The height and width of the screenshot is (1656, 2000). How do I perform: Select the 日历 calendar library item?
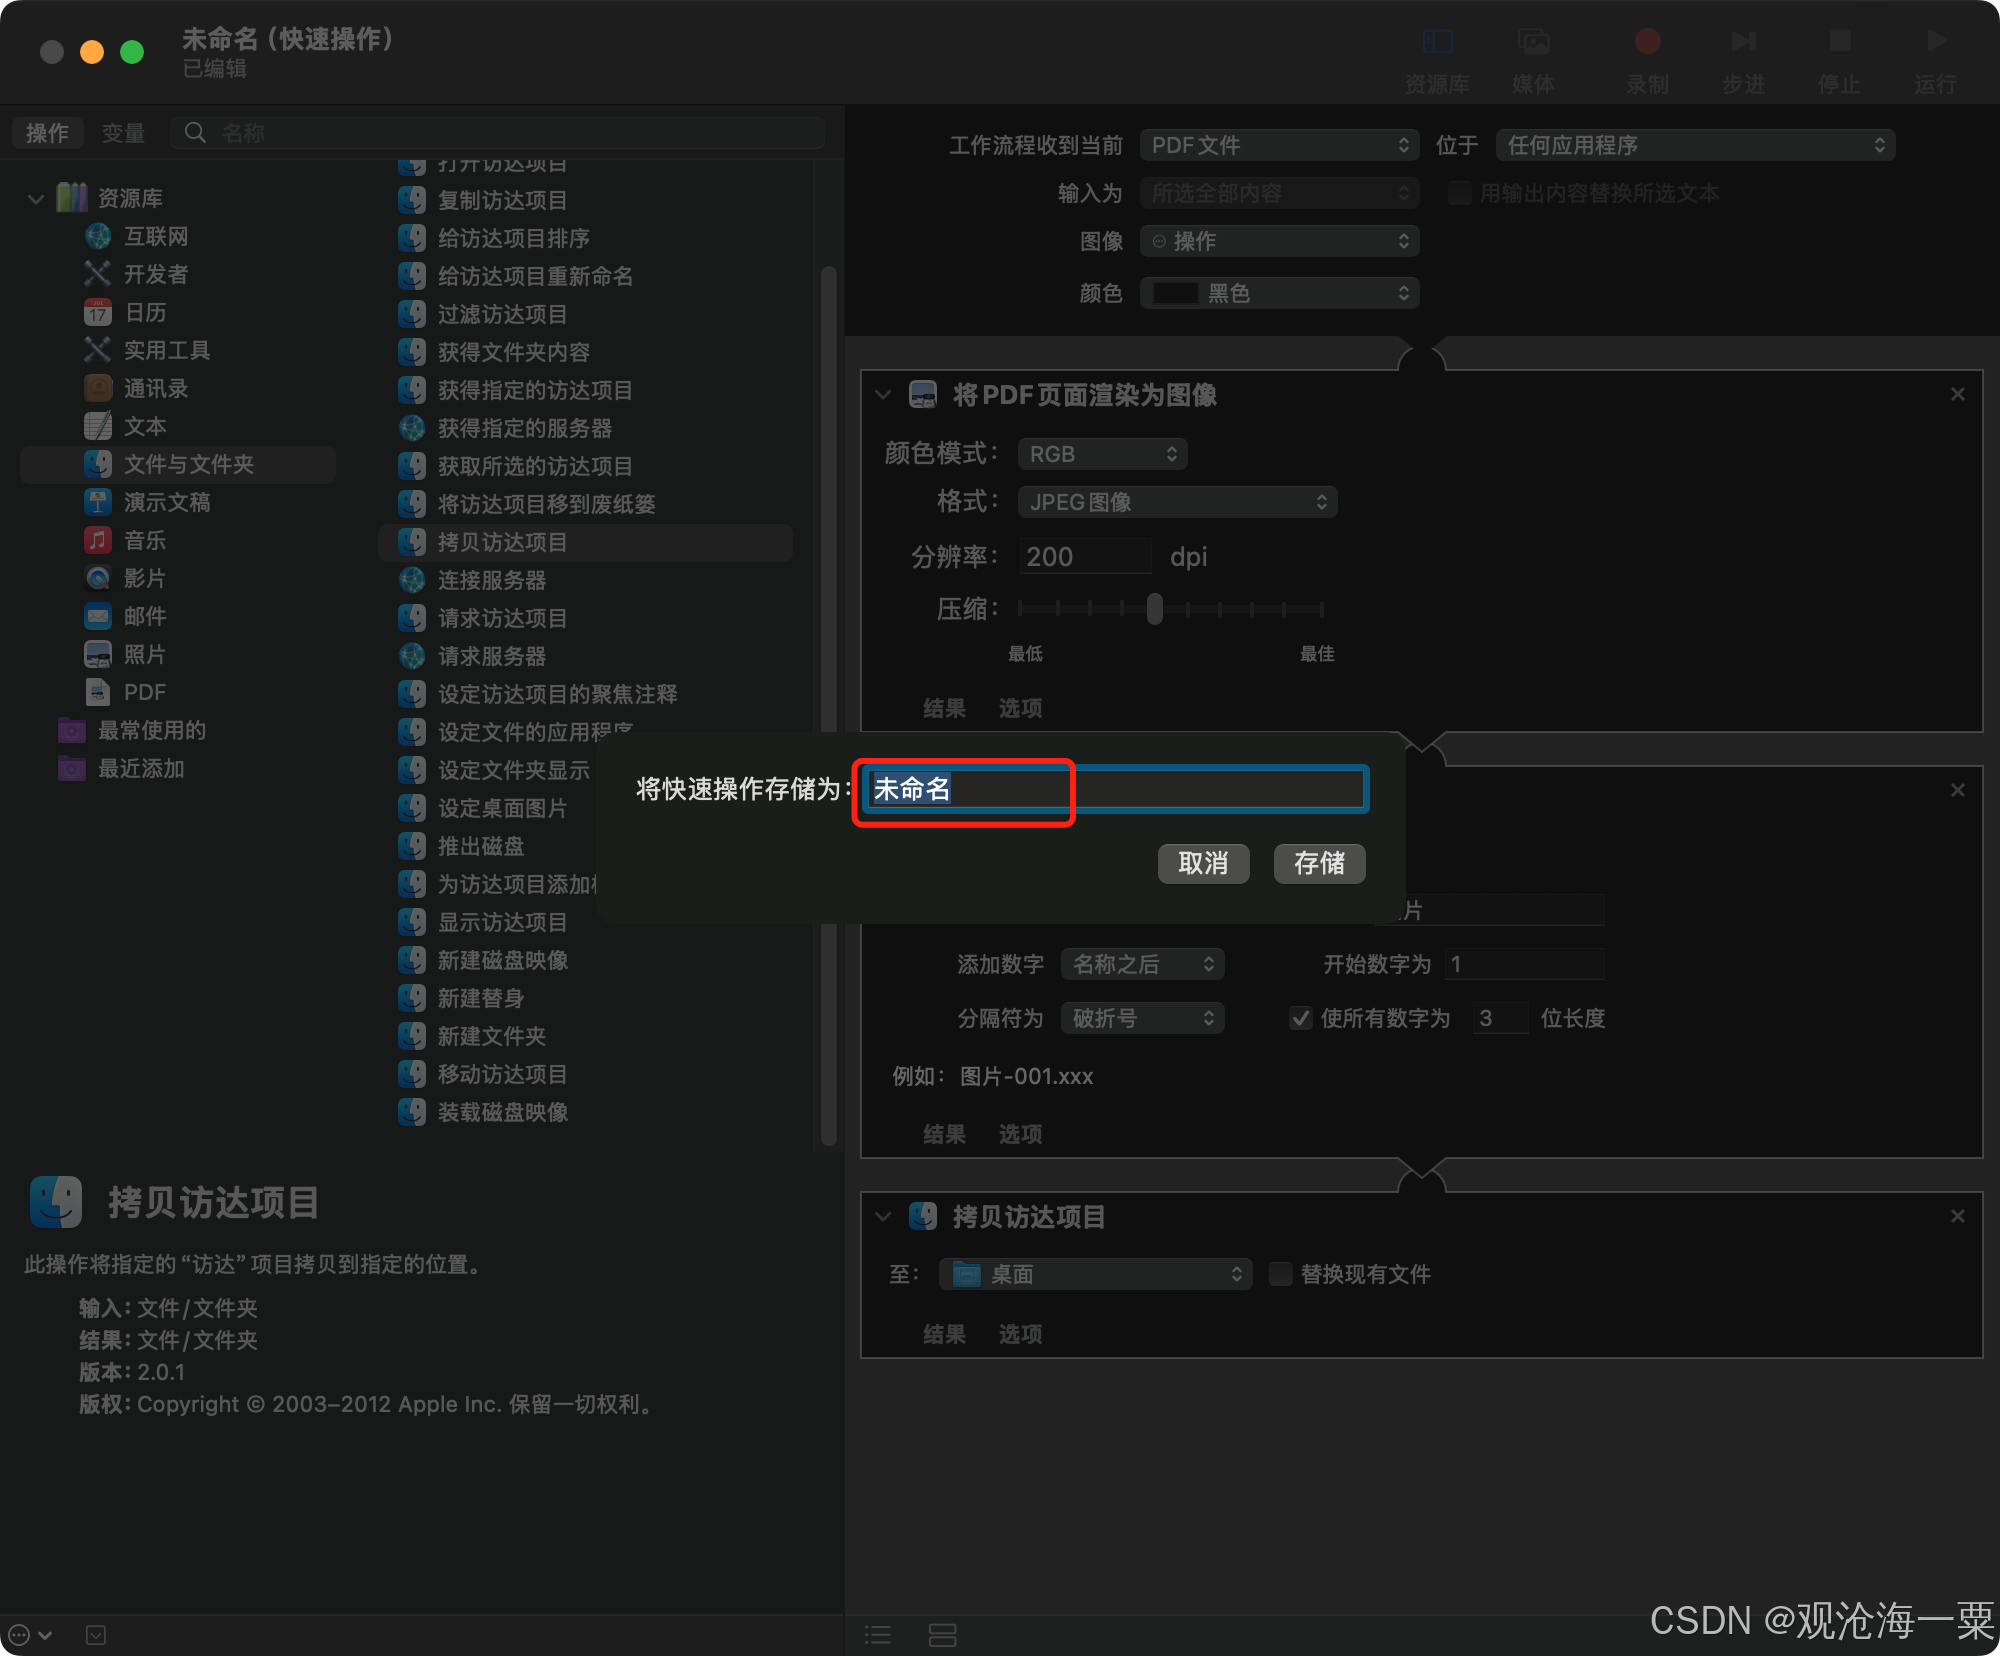pos(145,313)
